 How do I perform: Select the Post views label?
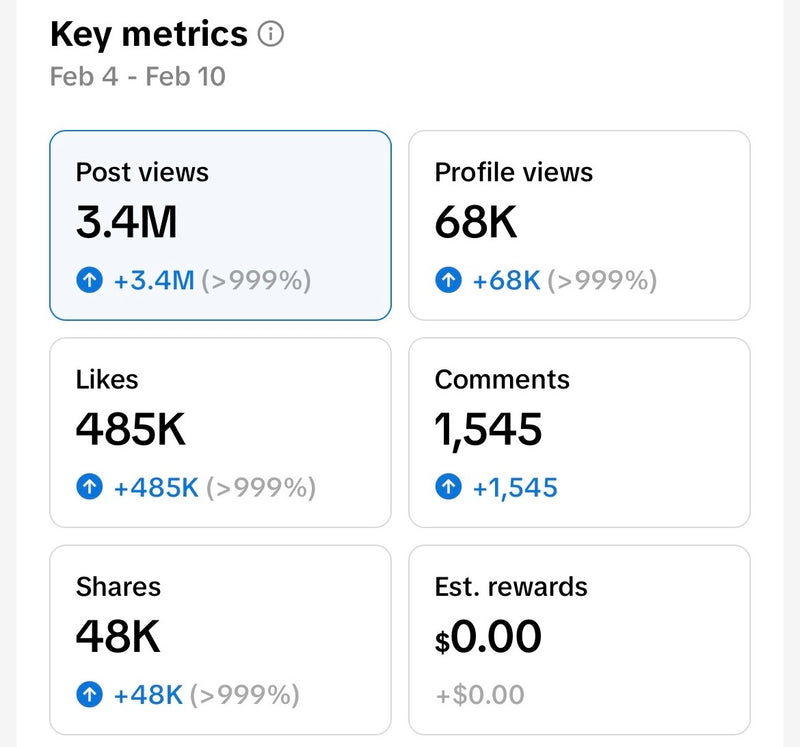tap(142, 172)
